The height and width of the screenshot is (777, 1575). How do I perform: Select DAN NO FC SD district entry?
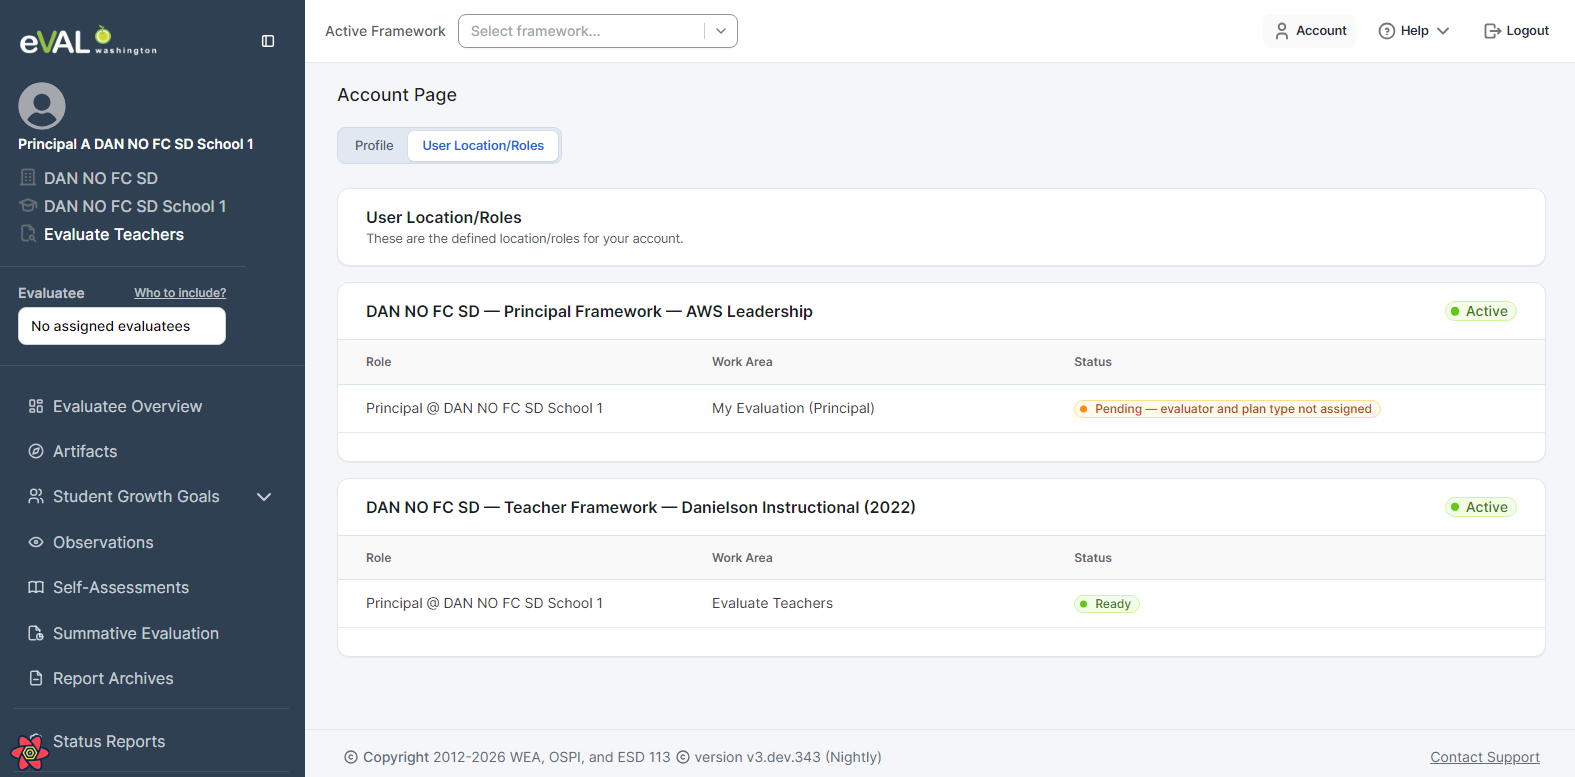[x=101, y=178]
